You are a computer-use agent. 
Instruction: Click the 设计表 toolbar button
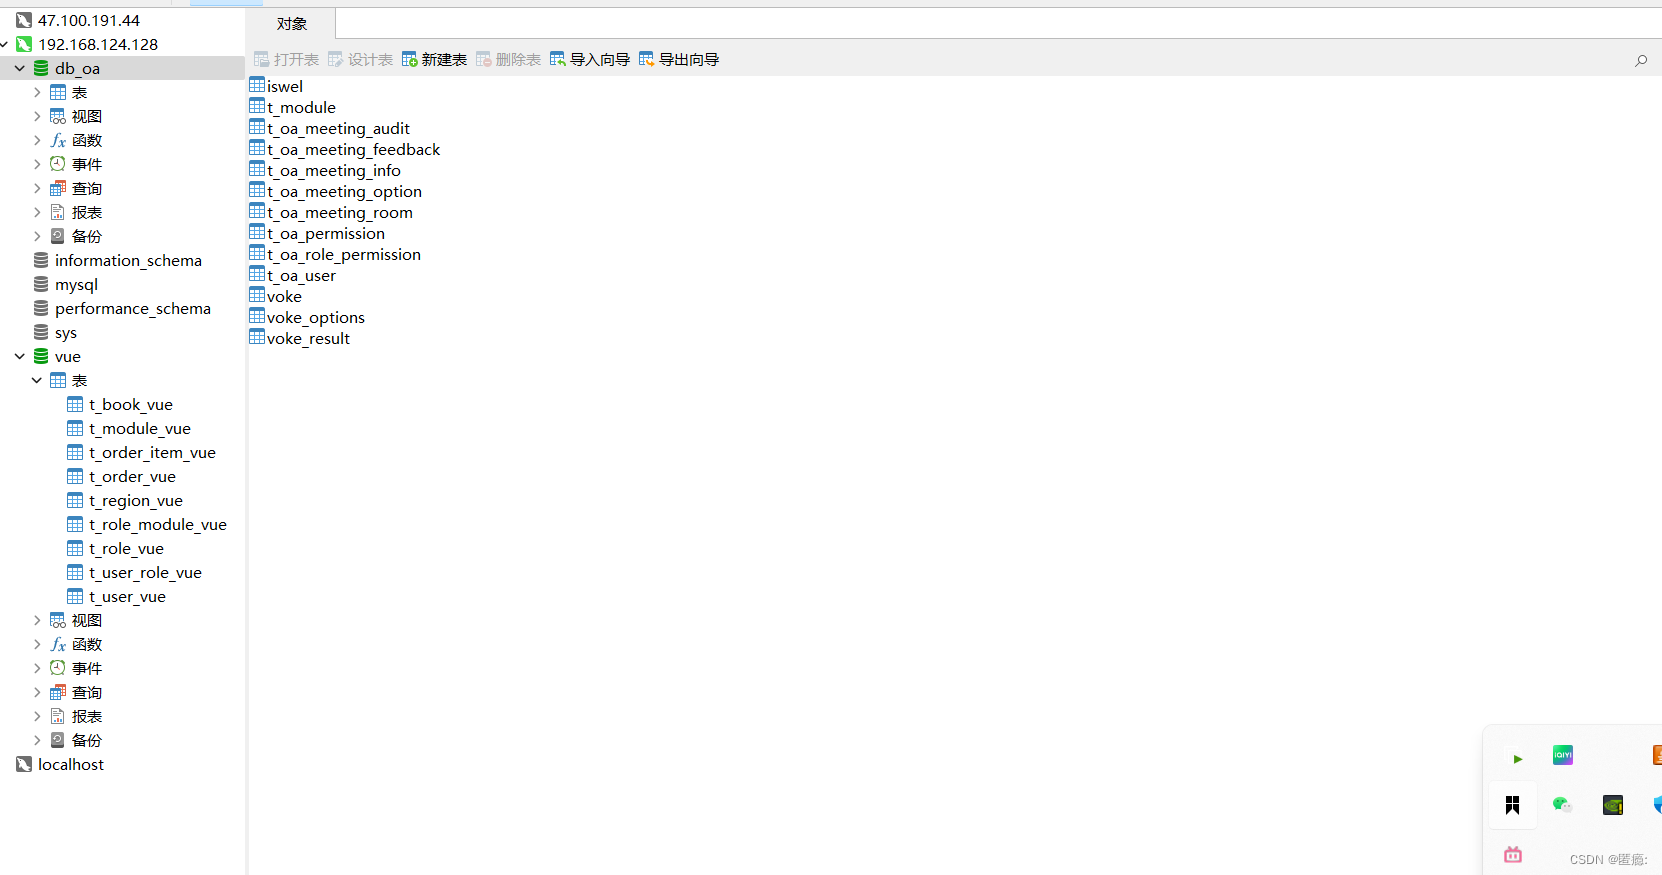coord(360,60)
